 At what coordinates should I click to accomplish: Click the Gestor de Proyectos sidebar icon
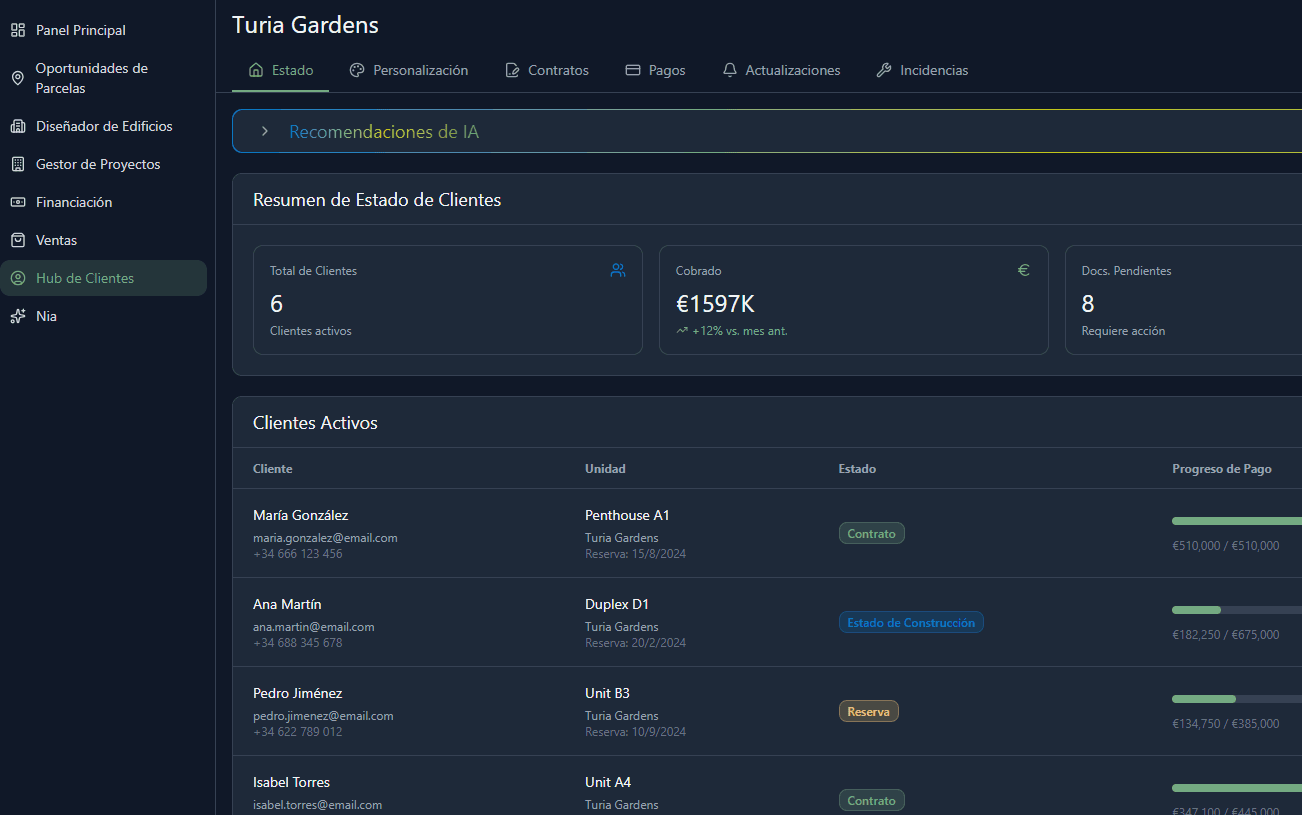click(x=18, y=164)
